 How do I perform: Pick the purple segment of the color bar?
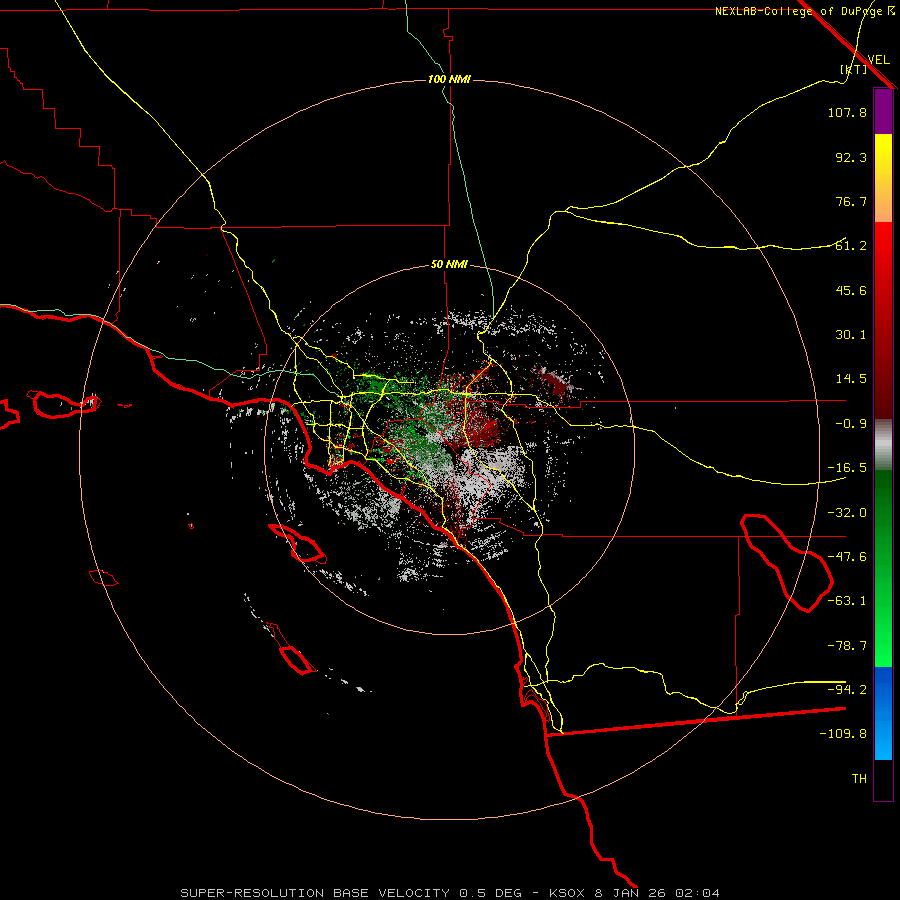[883, 111]
